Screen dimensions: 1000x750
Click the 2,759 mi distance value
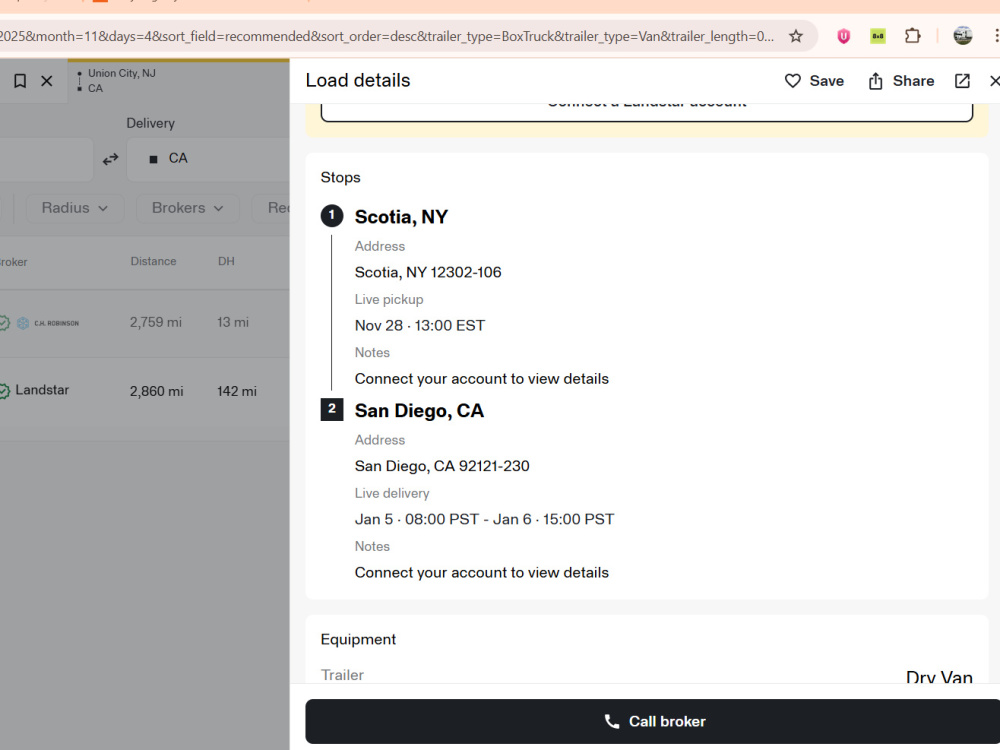pos(156,323)
